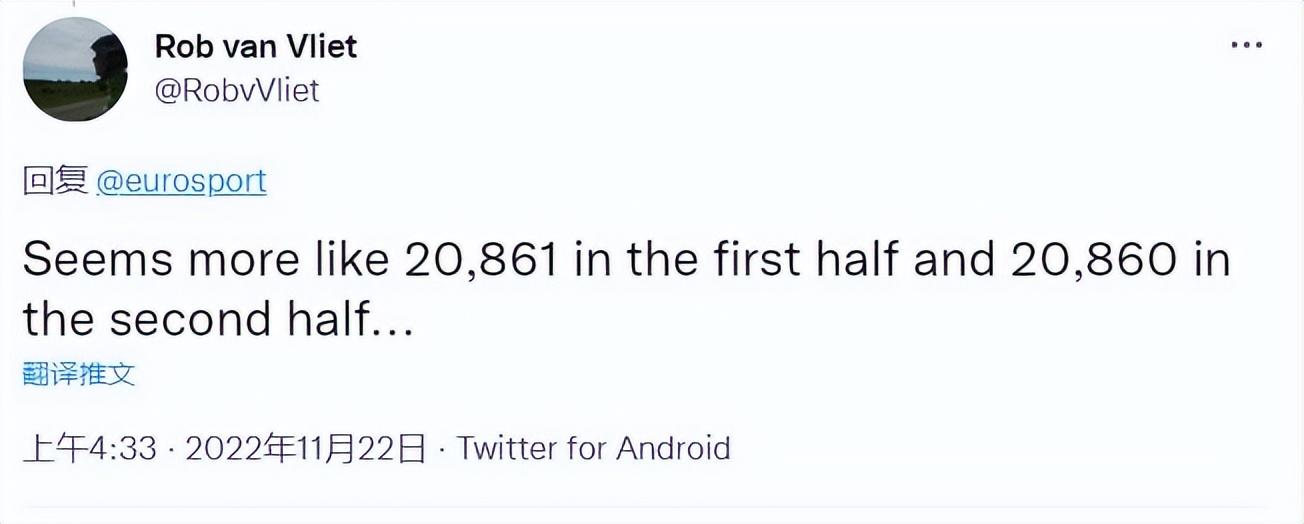Open the Rob van Vliet display name
This screenshot has width=1304, height=524.
(256, 45)
